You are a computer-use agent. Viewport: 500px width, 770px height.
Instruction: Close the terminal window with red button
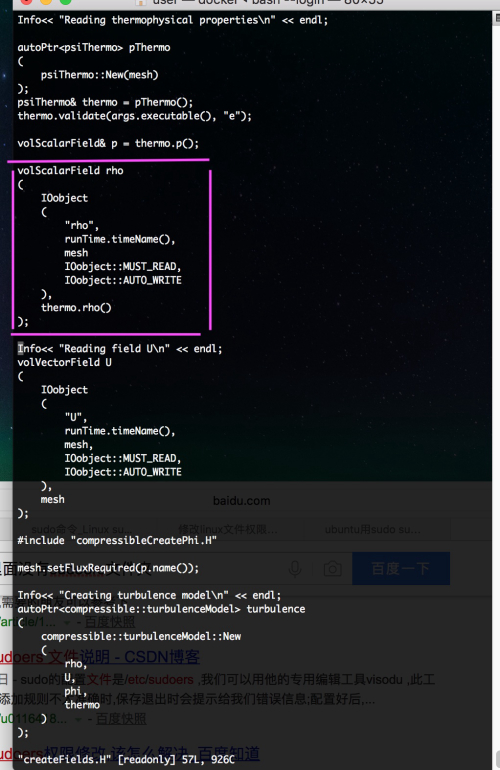tap(27, 1)
